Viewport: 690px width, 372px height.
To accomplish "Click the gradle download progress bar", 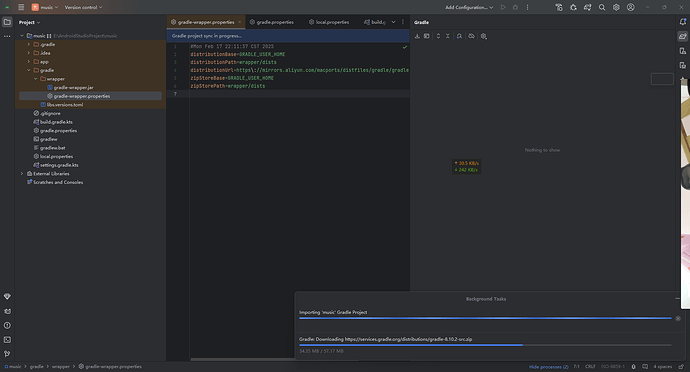I will (x=485, y=345).
